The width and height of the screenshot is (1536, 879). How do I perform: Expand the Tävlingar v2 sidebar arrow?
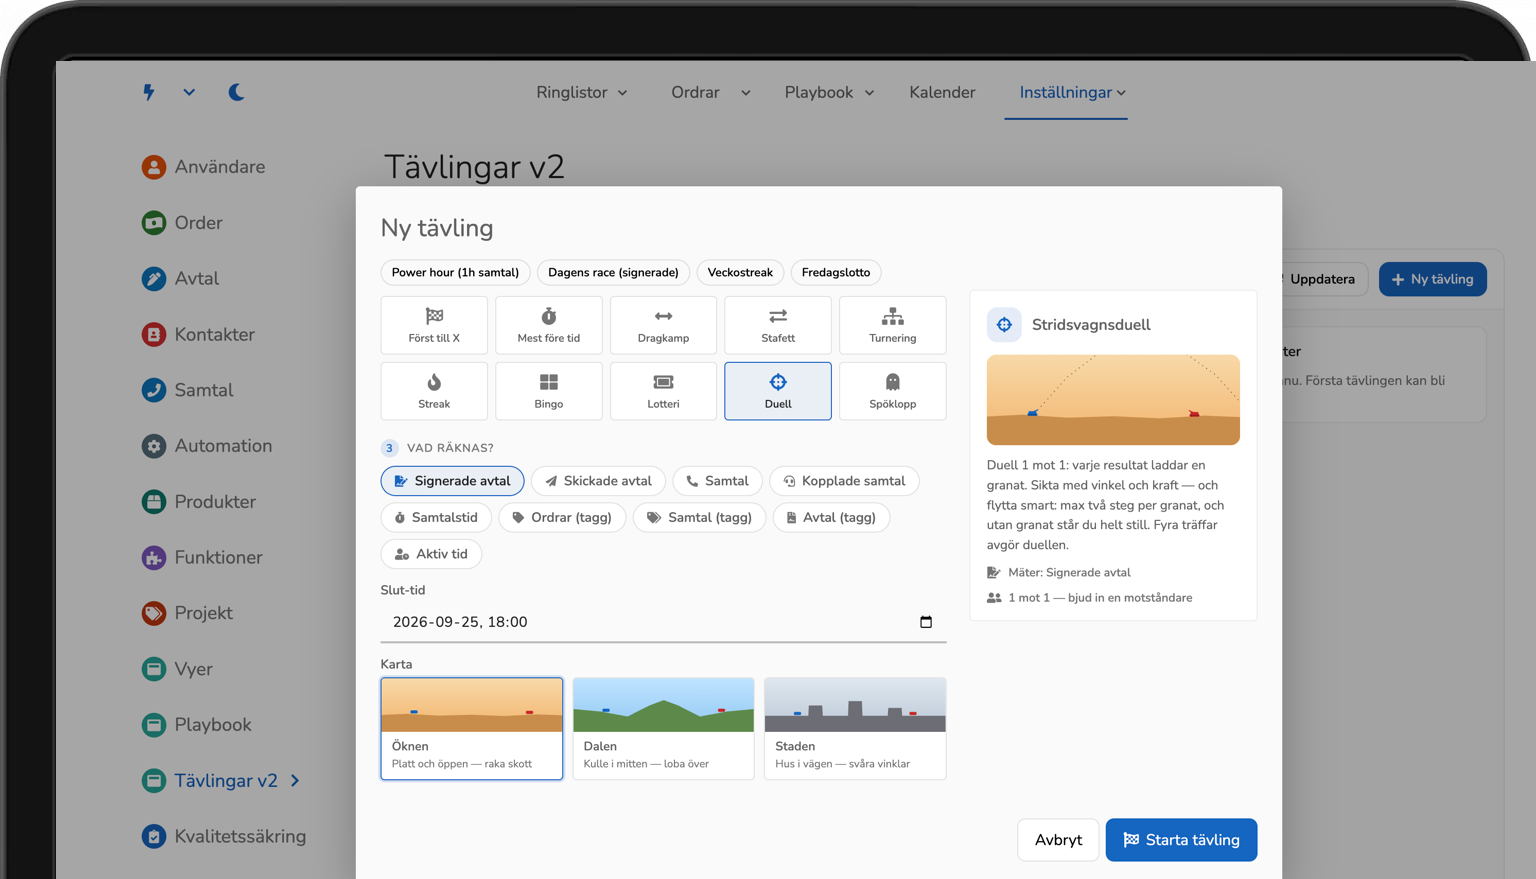point(295,781)
